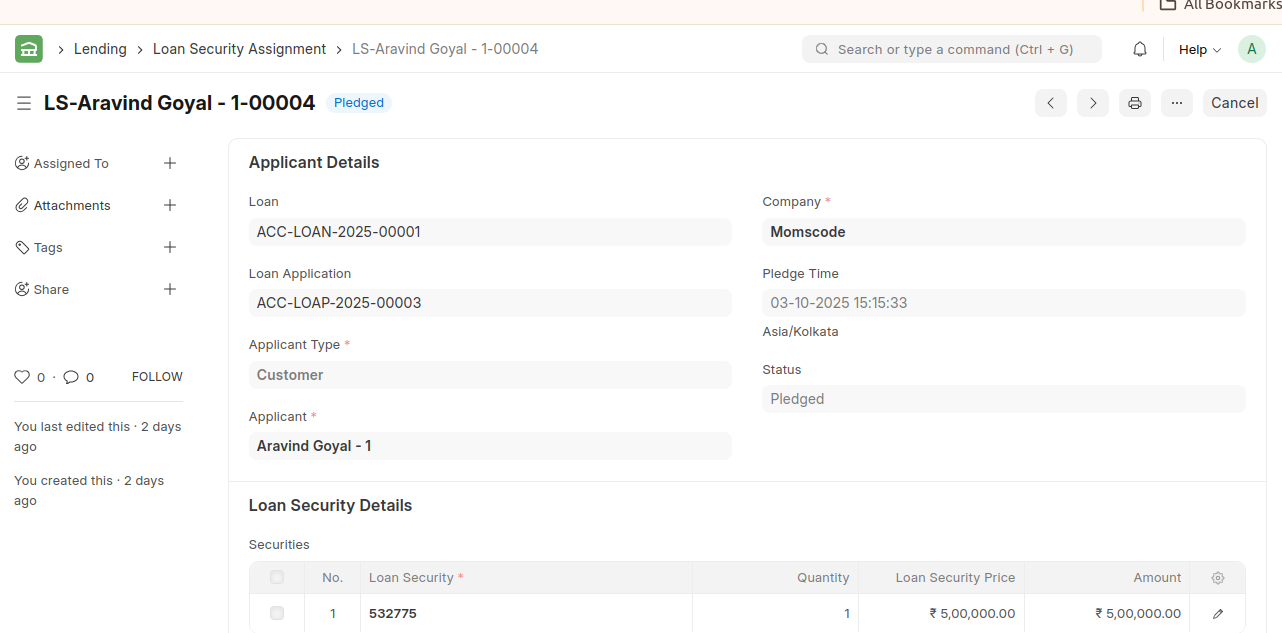Open the Securities table settings gear

1217,578
